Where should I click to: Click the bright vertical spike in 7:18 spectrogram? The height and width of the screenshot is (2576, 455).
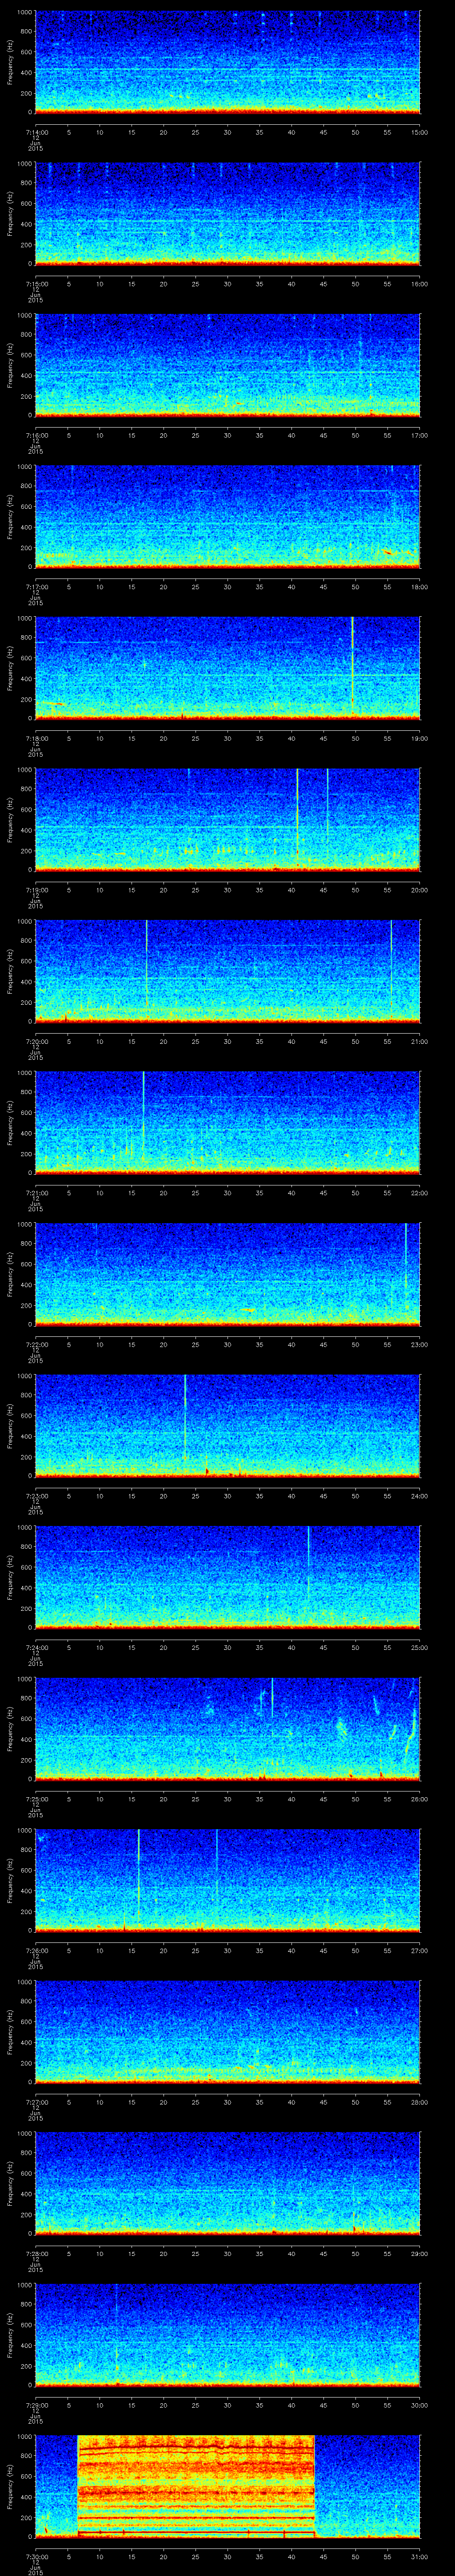[353, 667]
